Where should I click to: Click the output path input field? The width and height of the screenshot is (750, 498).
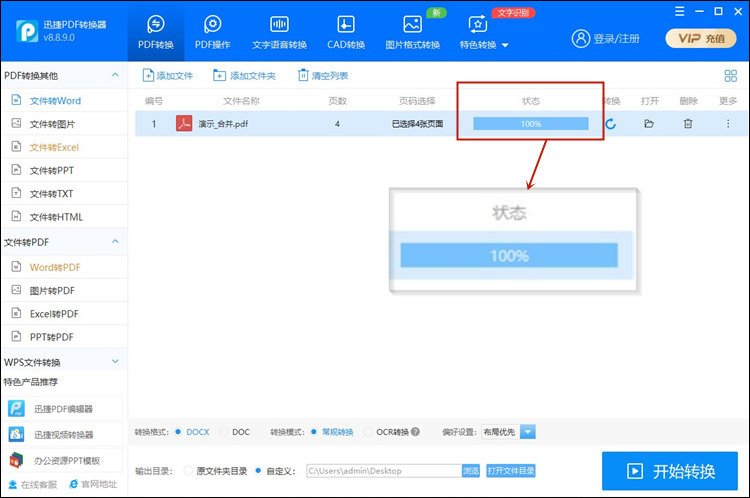(x=384, y=471)
